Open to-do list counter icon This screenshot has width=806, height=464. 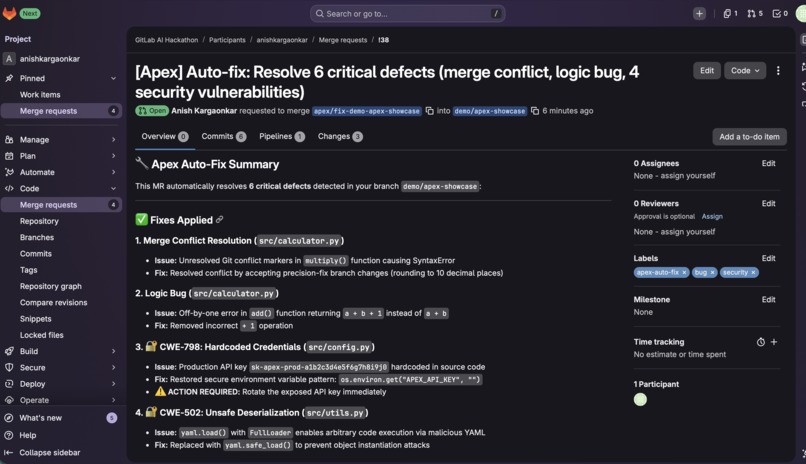[x=780, y=14]
